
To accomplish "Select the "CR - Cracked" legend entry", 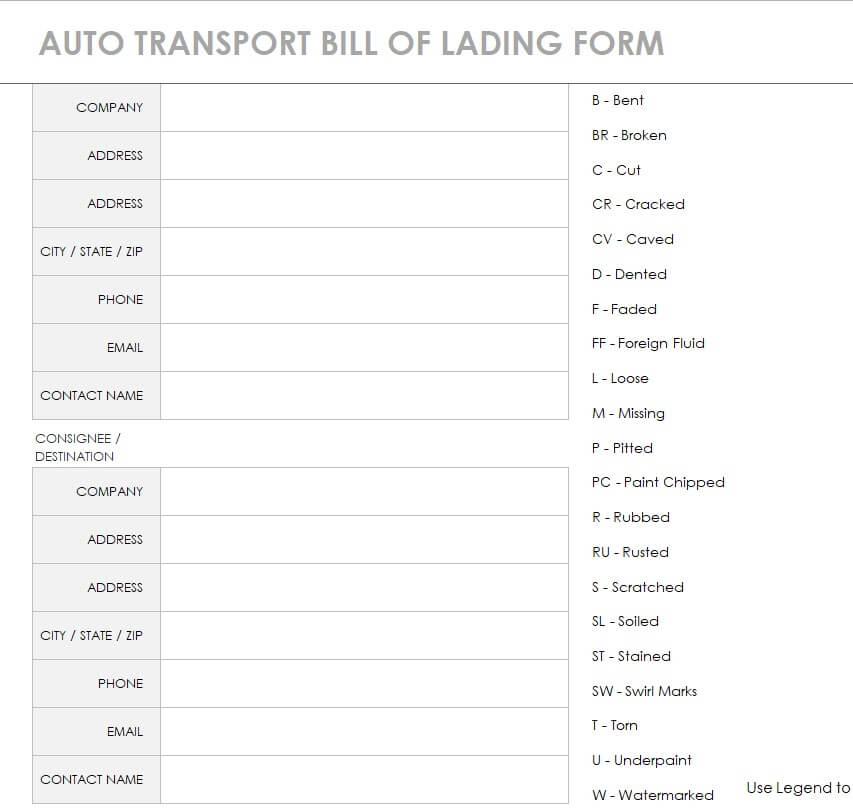I will pos(638,204).
